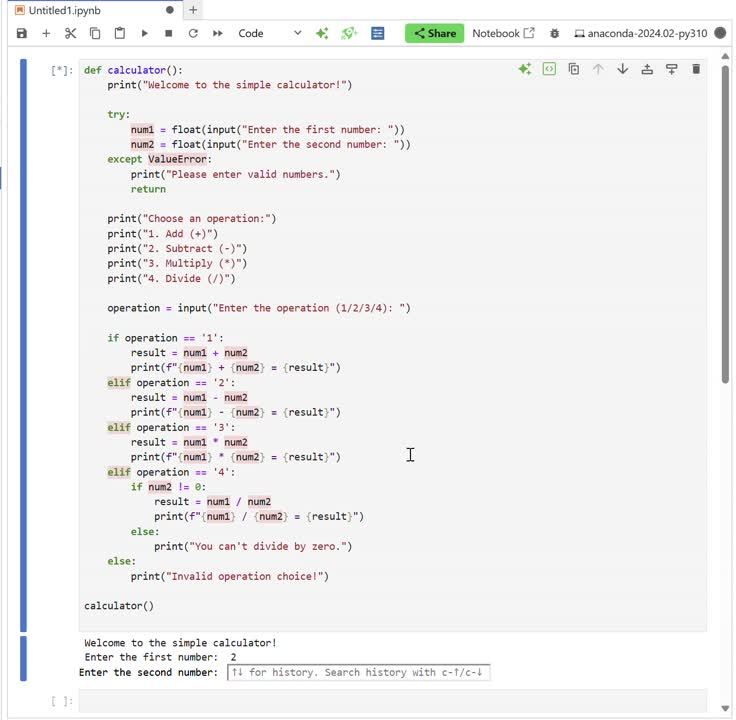Viewport: 736px width, 720px height.
Task: Run the selected cell with the play icon
Action: [x=144, y=33]
